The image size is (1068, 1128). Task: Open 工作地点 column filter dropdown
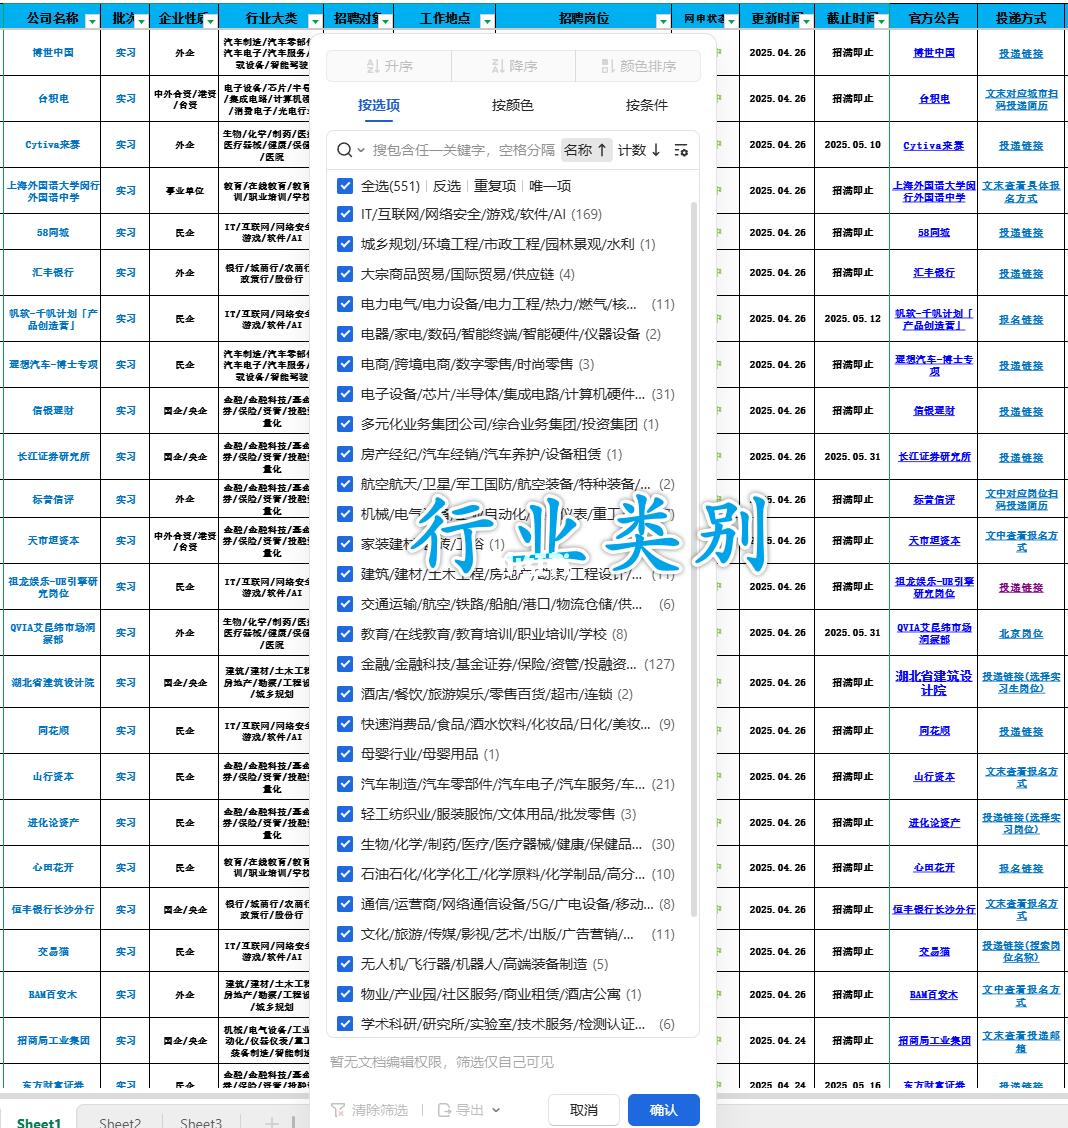coord(487,22)
